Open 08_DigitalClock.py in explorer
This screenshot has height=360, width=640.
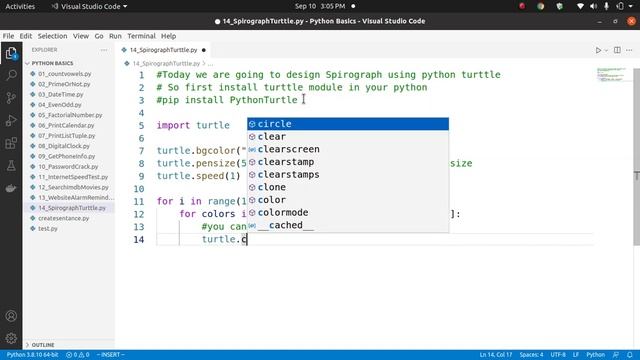[x=64, y=146]
